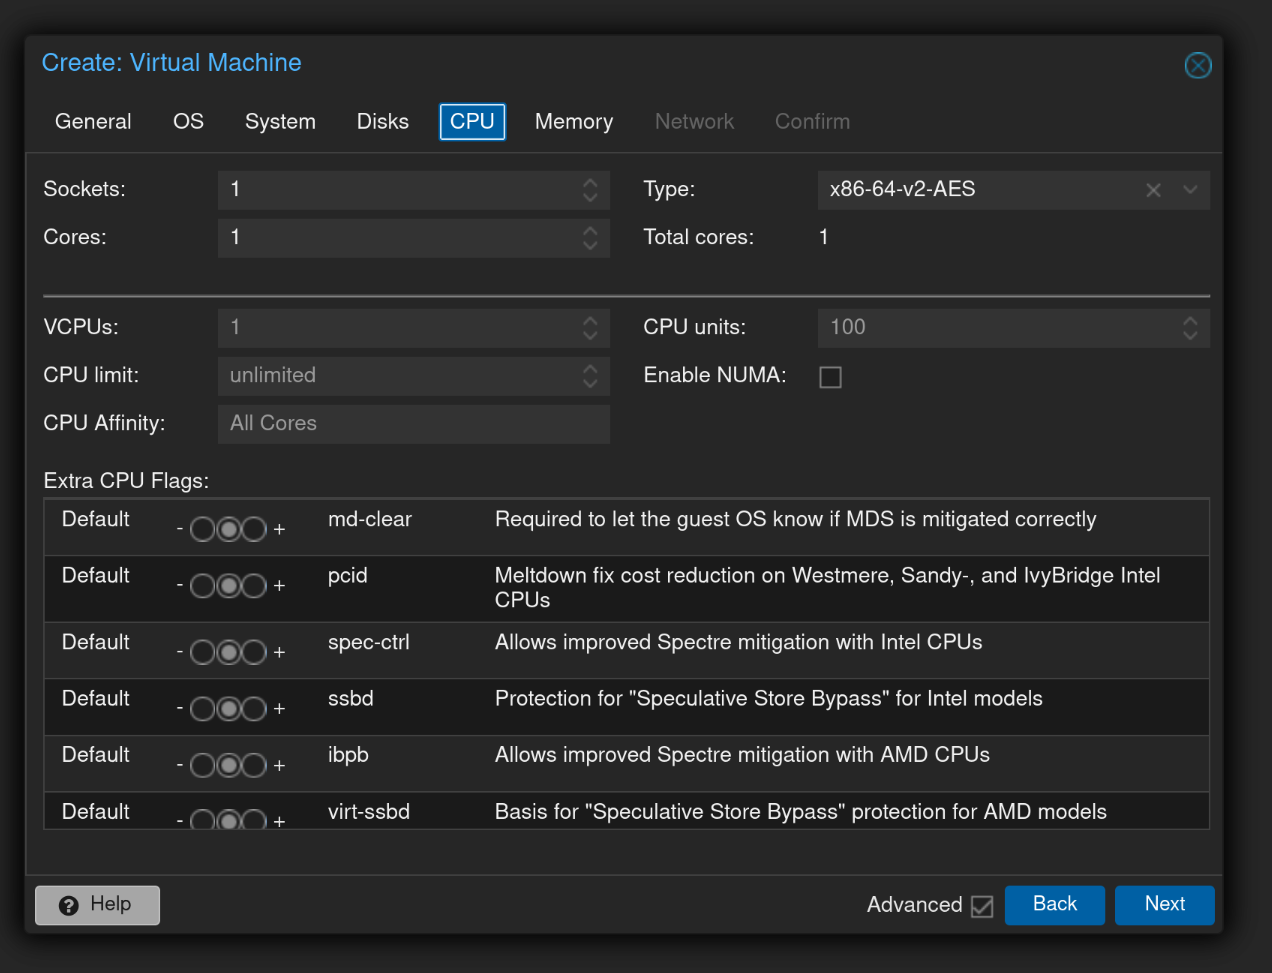The height and width of the screenshot is (973, 1272).
Task: Turn on spec-ctrl with its plus radio
Action: [254, 652]
